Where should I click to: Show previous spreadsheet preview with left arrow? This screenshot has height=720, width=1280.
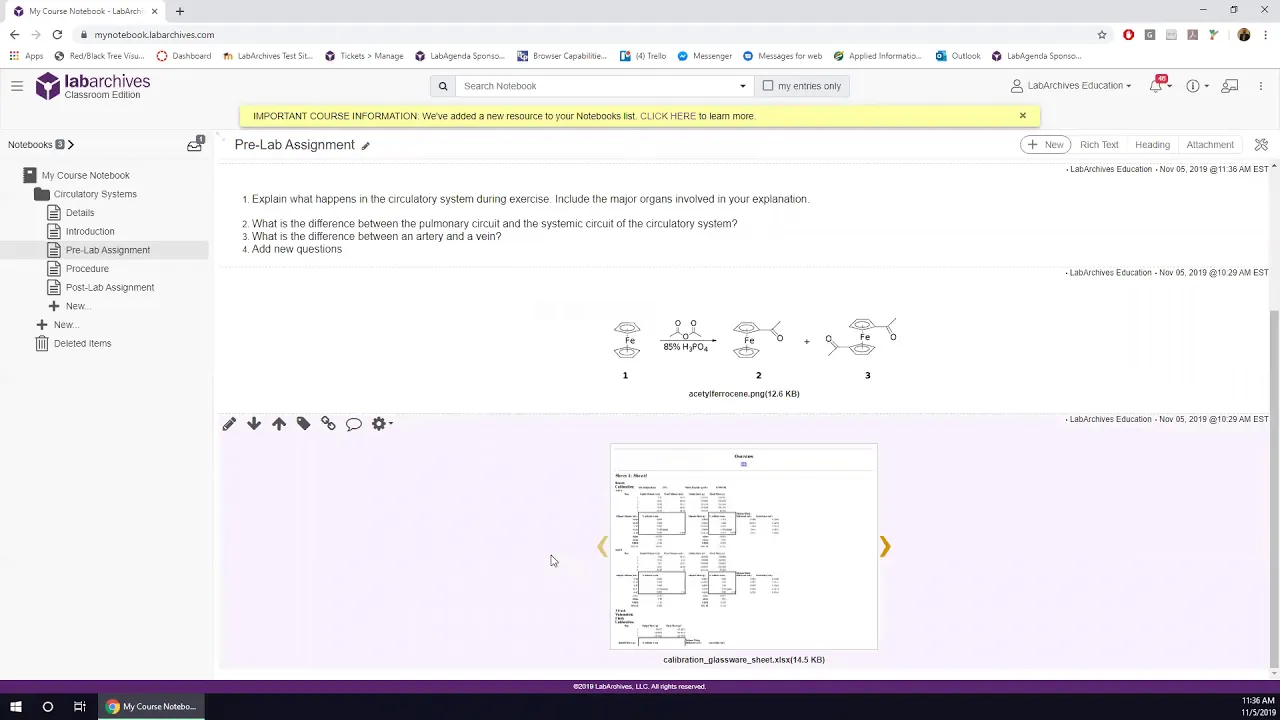602,546
